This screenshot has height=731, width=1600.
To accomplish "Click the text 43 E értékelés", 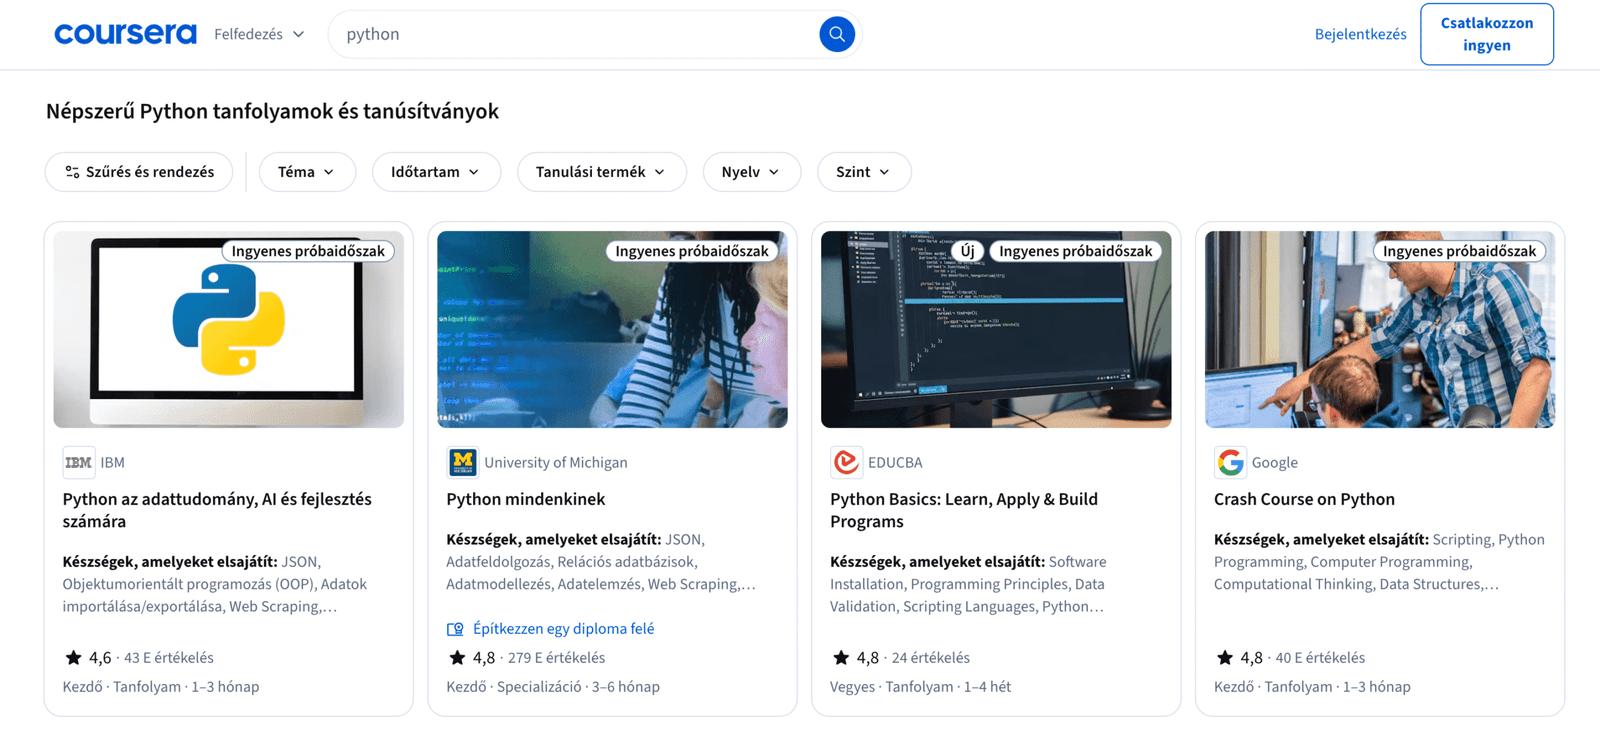I will point(169,658).
